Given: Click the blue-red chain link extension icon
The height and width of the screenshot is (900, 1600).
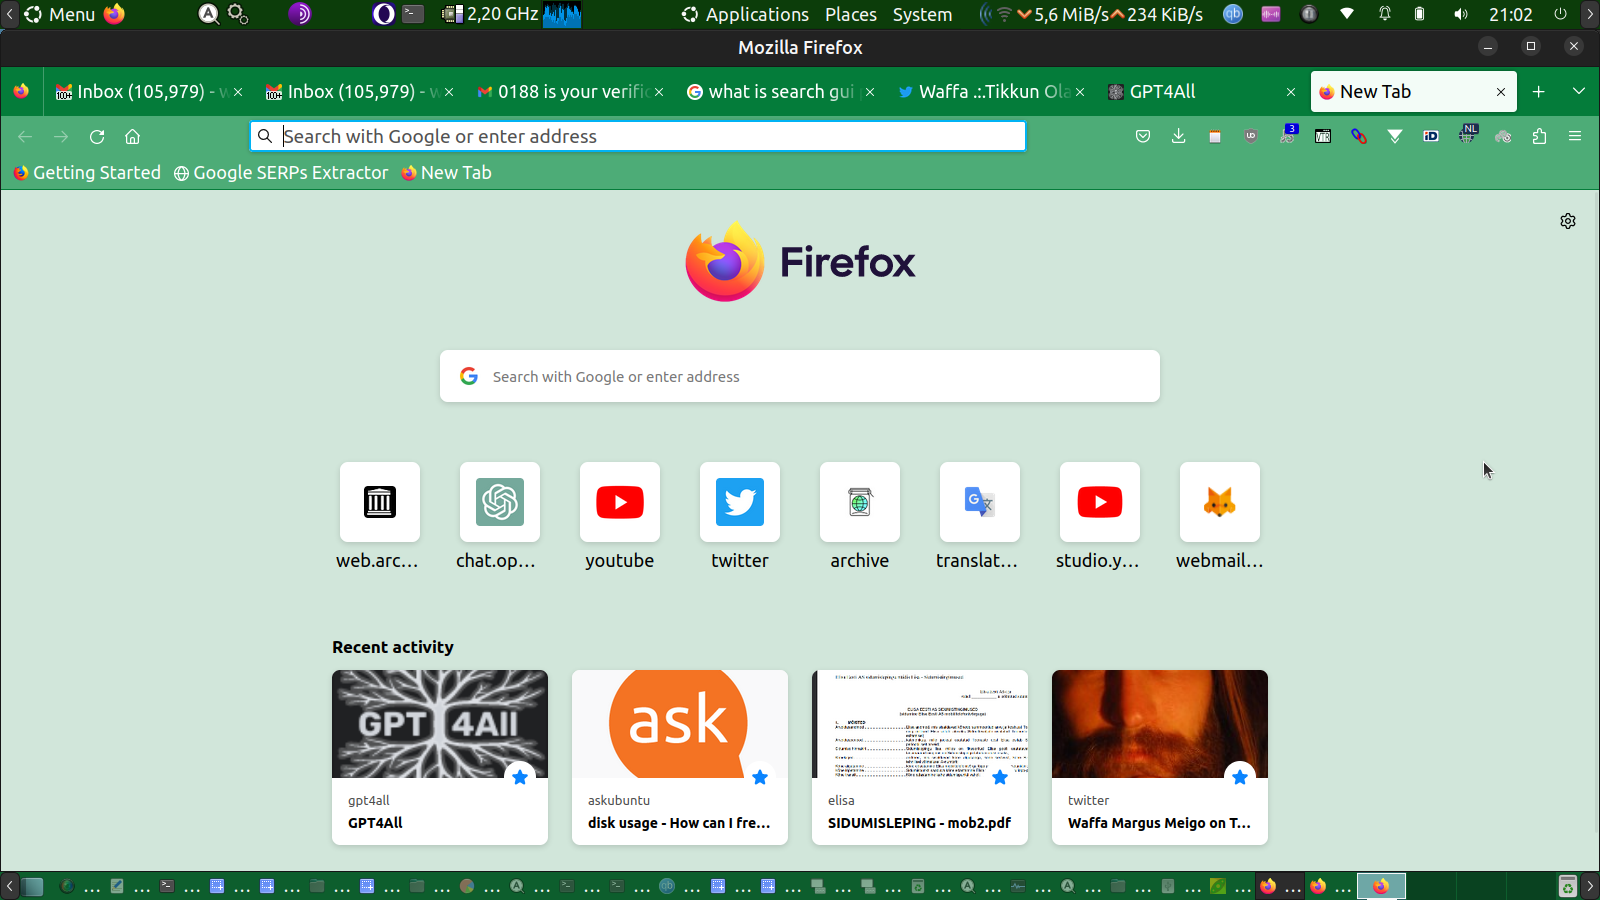Looking at the screenshot, I should (1359, 136).
